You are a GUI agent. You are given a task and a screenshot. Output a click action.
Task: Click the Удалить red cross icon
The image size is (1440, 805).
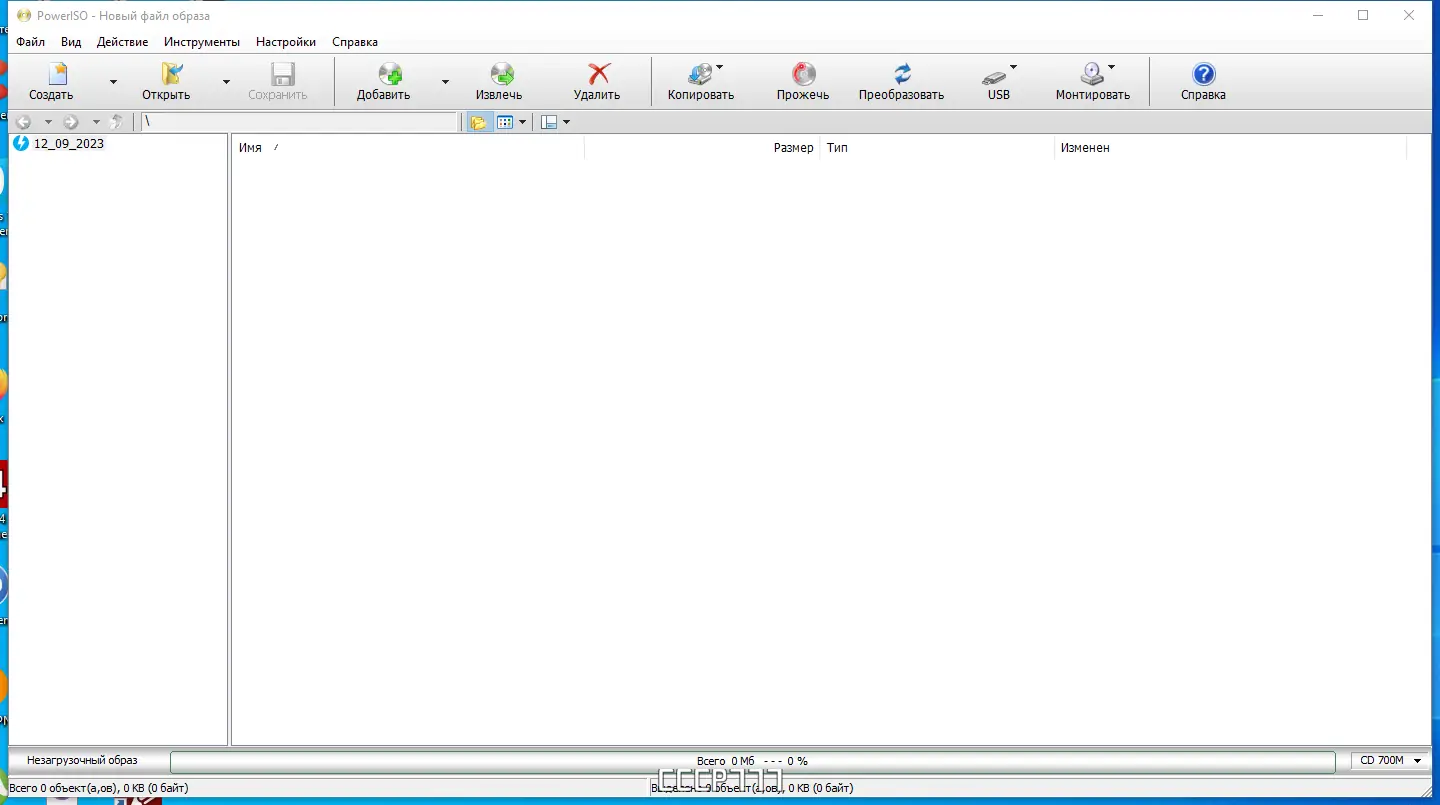[599, 74]
